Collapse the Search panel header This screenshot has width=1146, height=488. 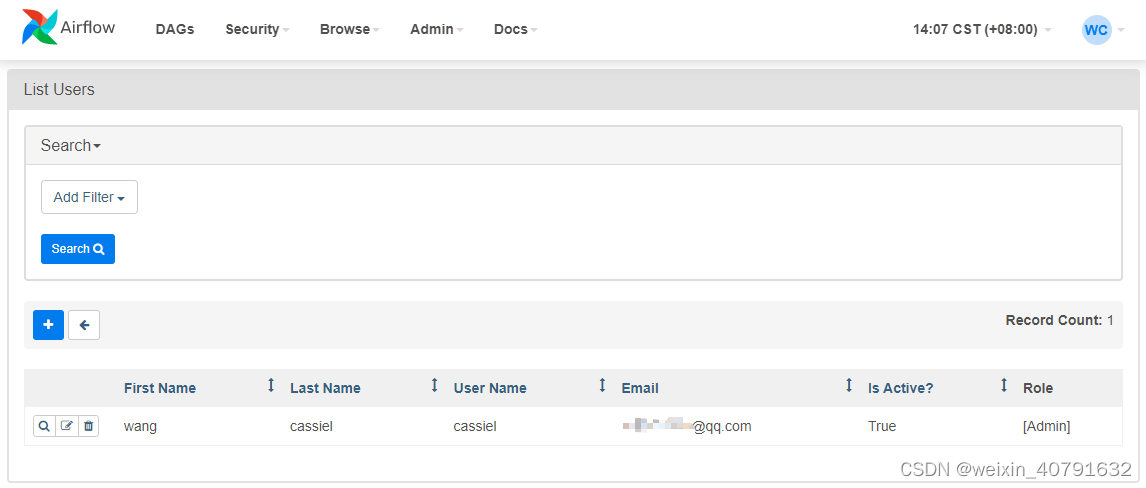(x=70, y=145)
